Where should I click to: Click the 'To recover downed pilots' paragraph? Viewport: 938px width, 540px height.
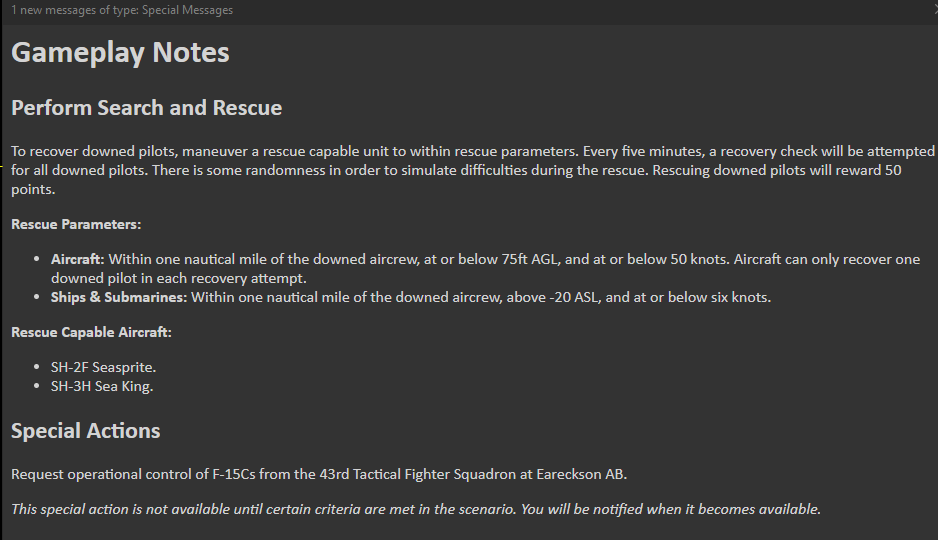473,170
